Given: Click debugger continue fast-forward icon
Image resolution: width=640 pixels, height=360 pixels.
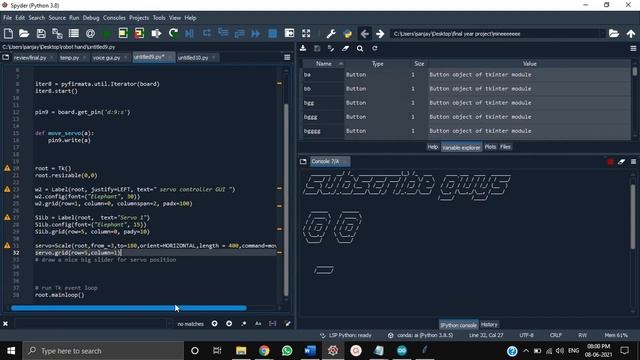Looking at the screenshot, I should pyautogui.click(x=256, y=33).
